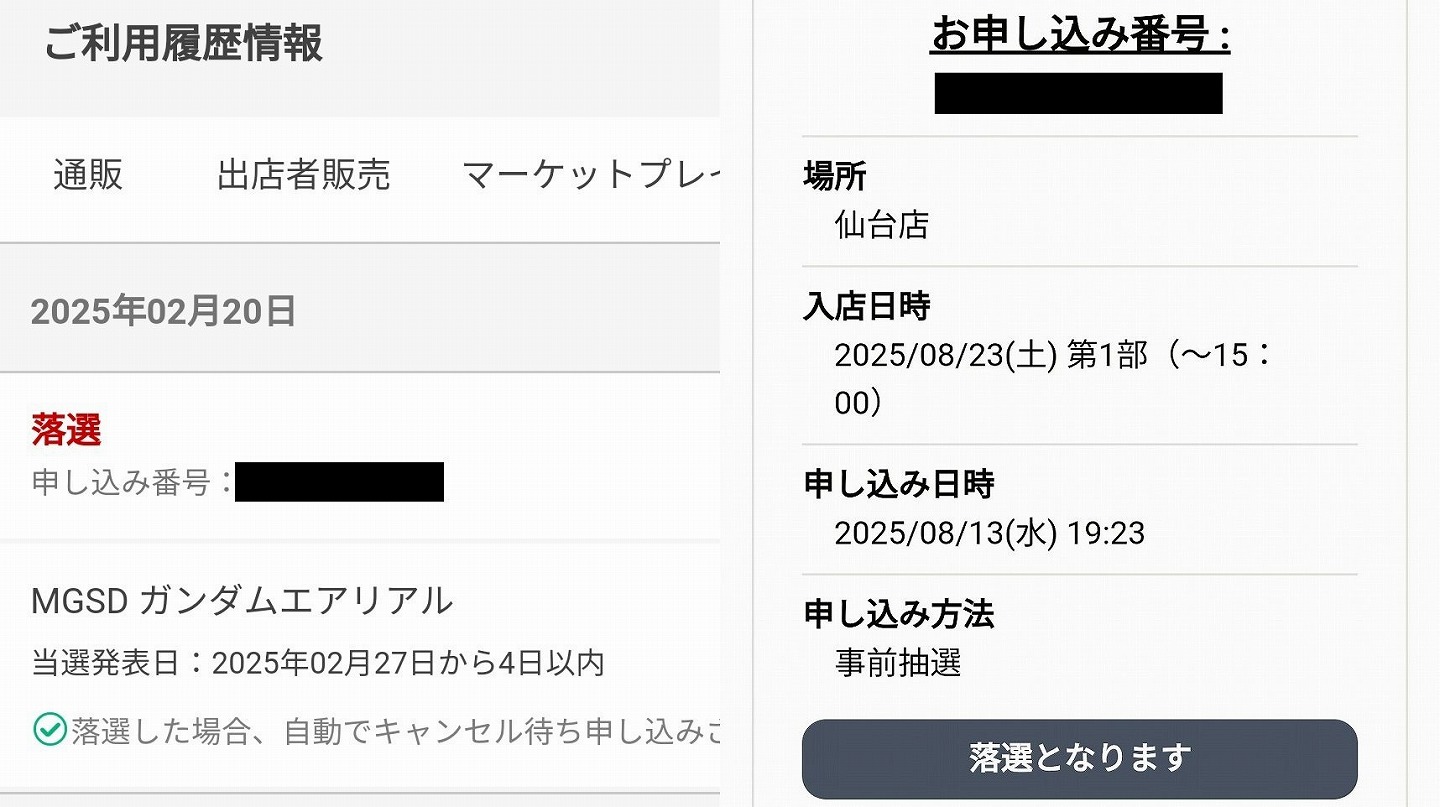This screenshot has height=807, width=1440.
Task: Open the MGSD ガンダムエアリアル item
Action: point(242,601)
